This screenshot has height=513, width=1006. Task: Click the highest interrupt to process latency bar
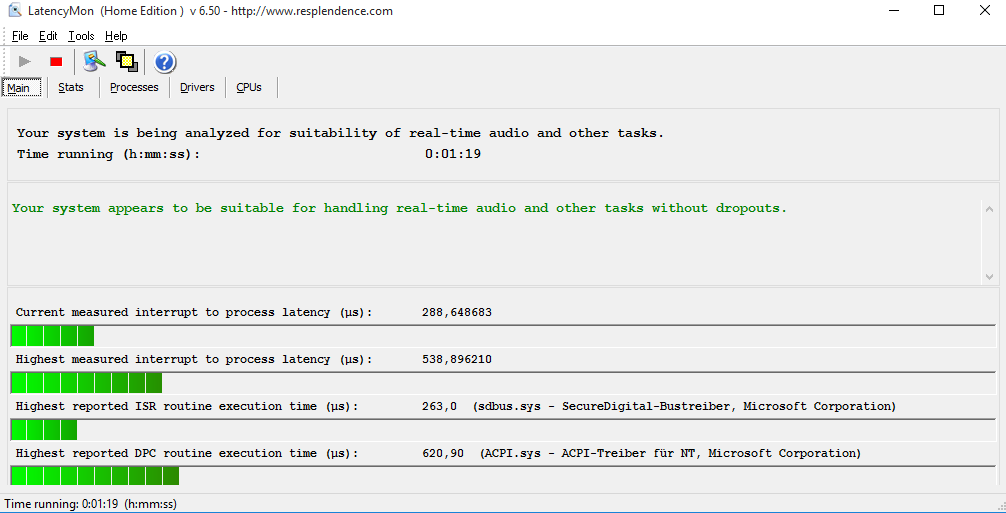coord(503,383)
